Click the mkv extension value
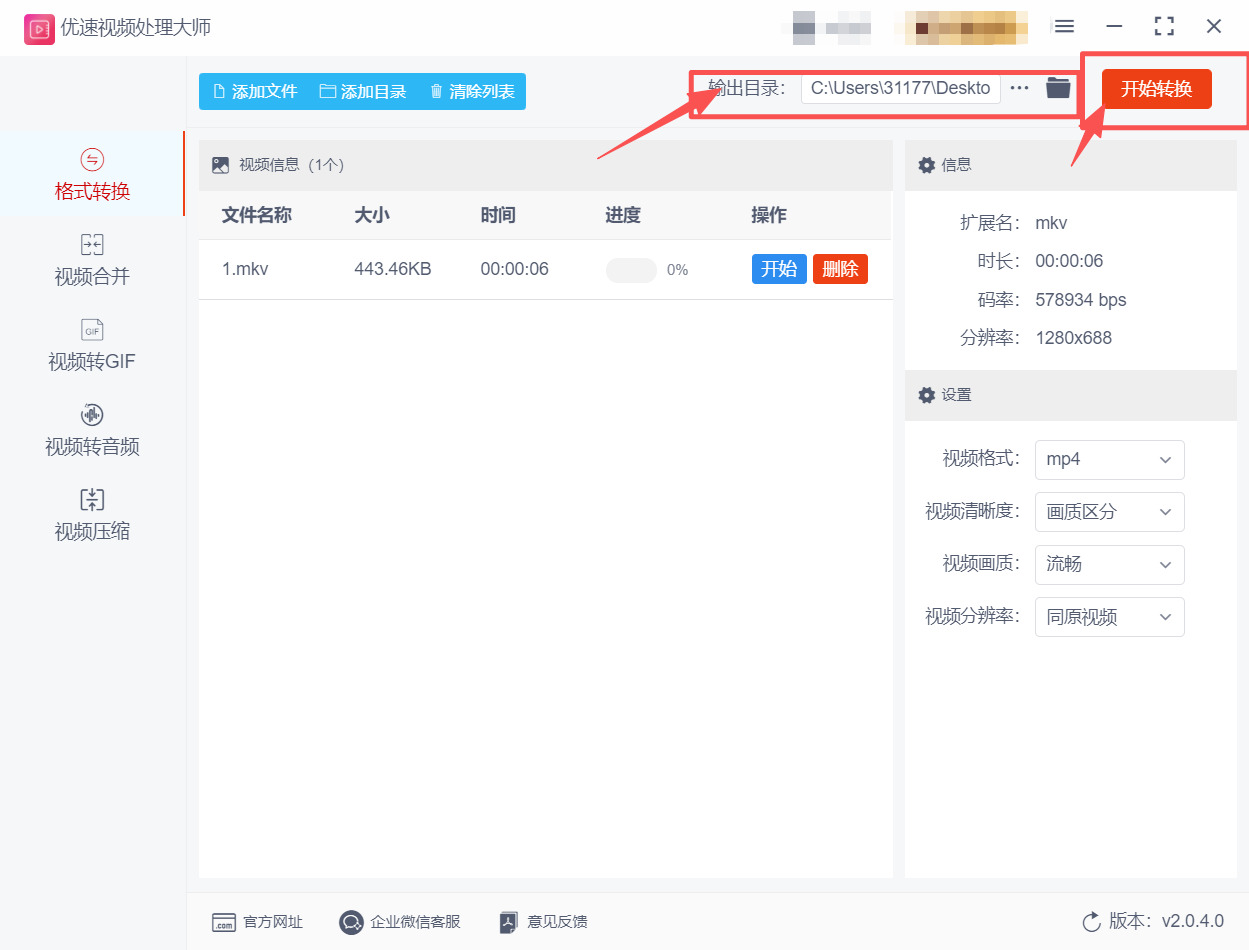Screen dimensions: 1249x950 (1051, 223)
